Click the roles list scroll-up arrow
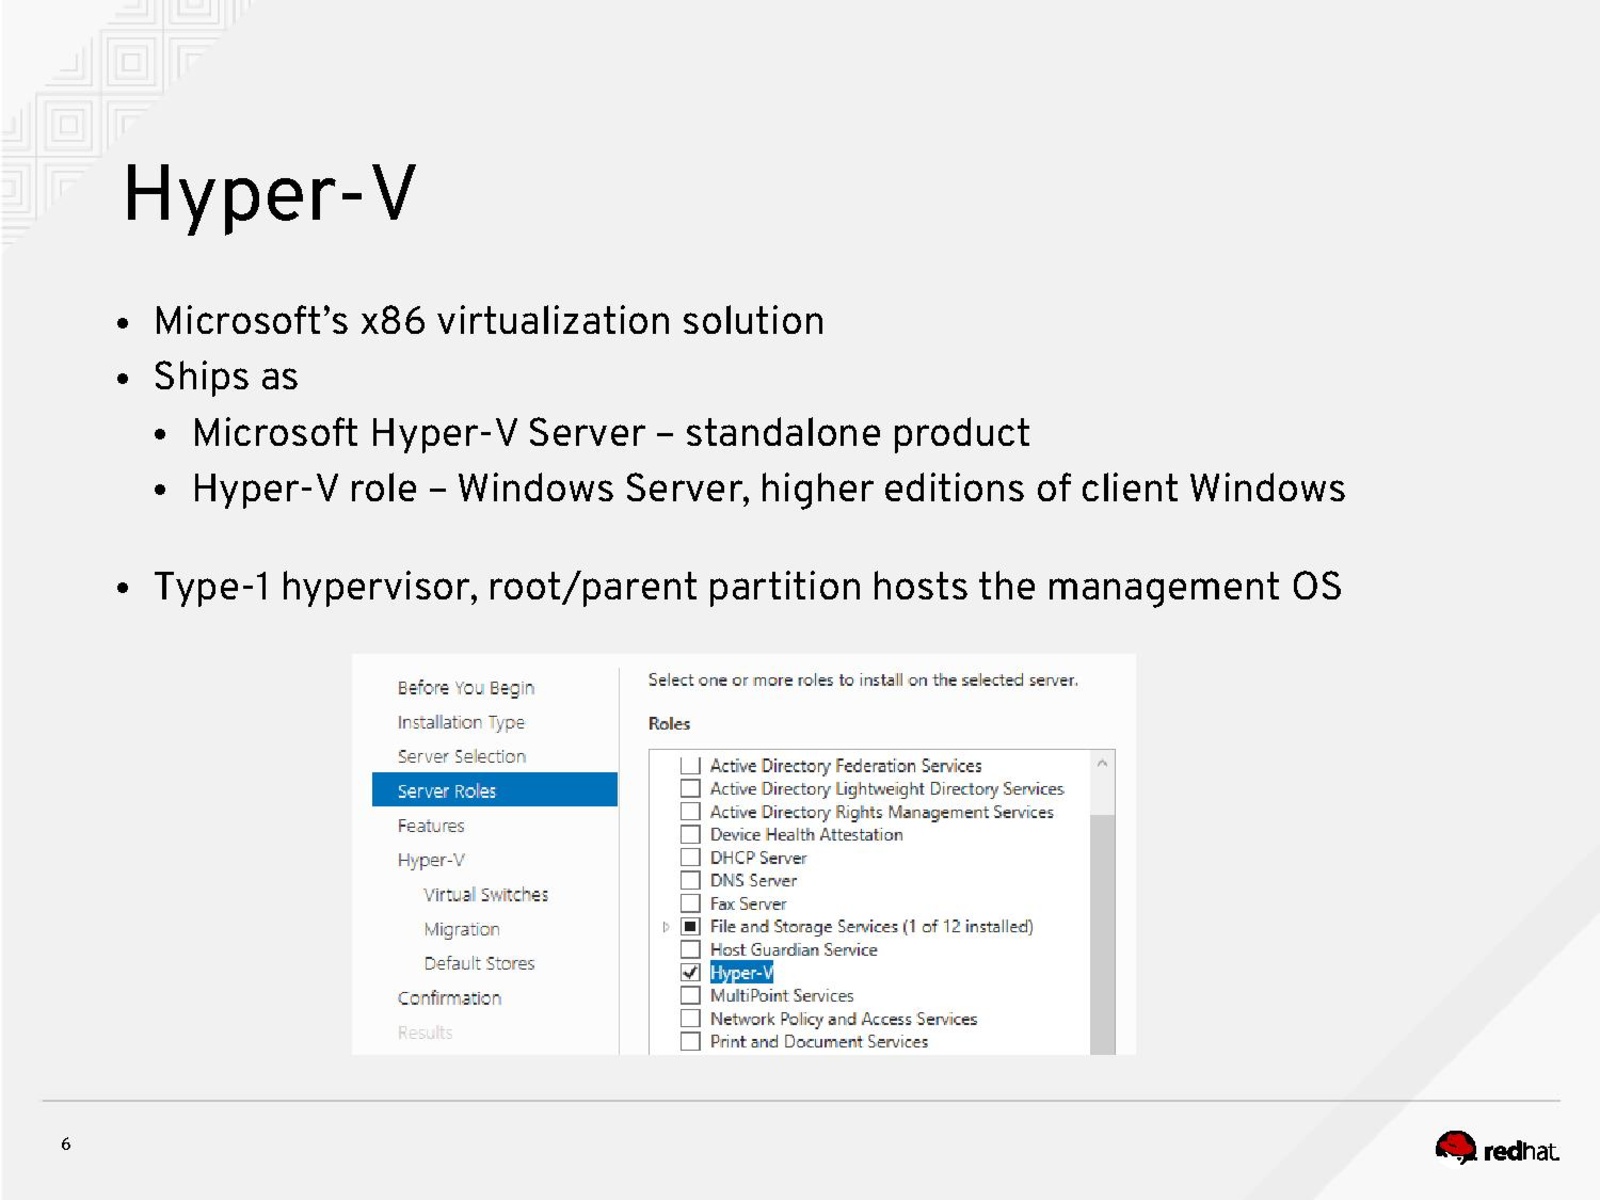 point(1102,764)
